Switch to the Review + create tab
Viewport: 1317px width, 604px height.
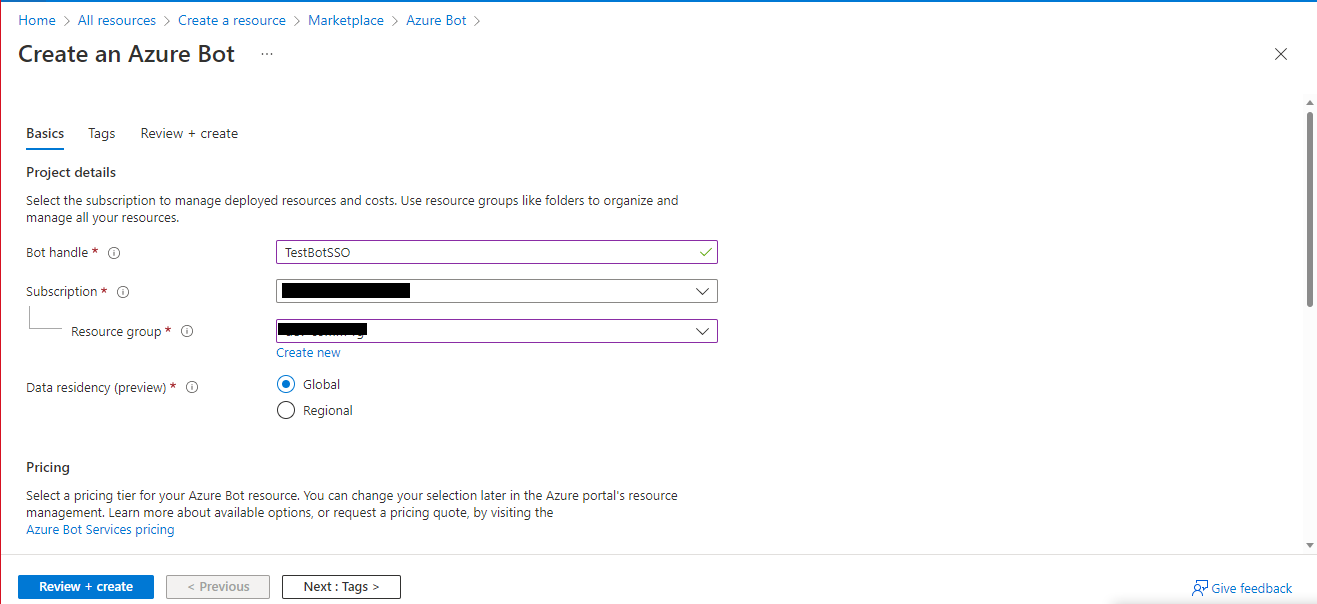click(189, 133)
